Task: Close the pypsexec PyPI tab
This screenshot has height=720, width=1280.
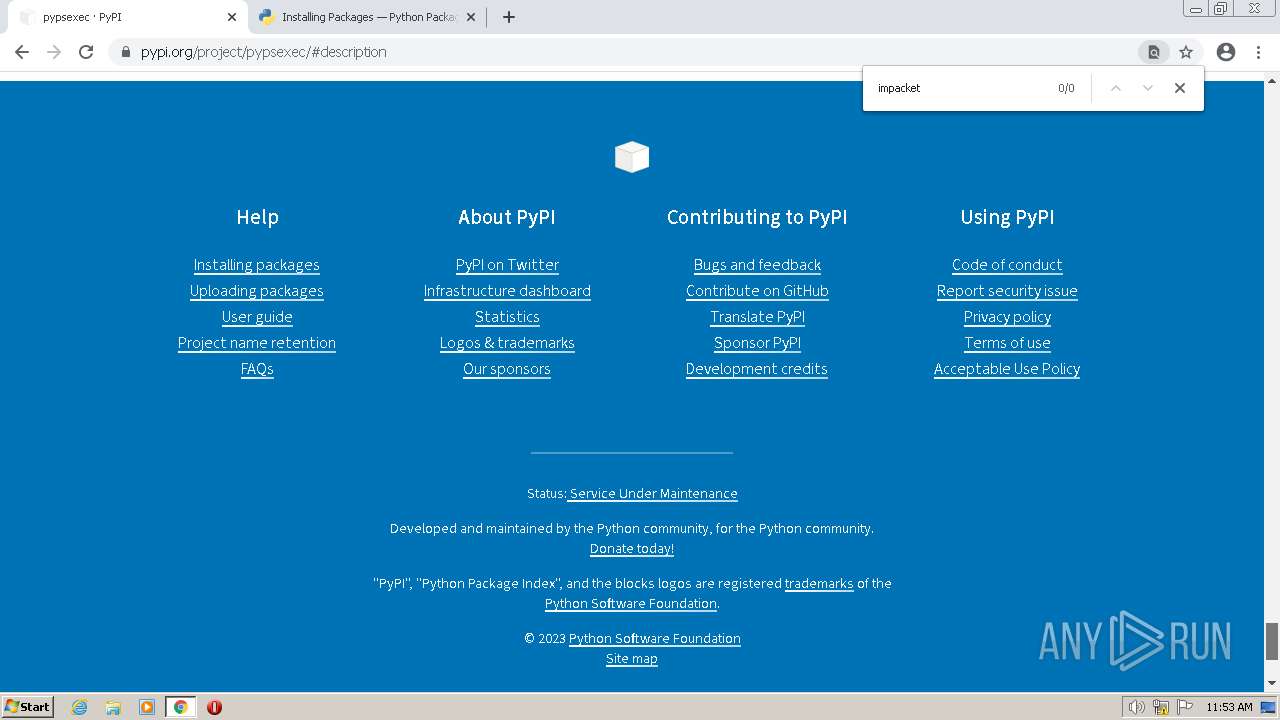Action: pos(232,17)
